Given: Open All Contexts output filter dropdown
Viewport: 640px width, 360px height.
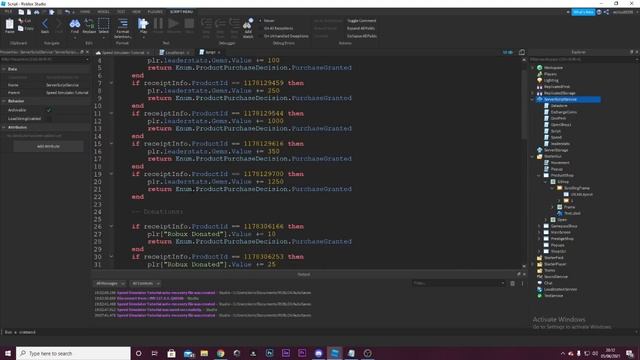Looking at the screenshot, I should (x=145, y=283).
